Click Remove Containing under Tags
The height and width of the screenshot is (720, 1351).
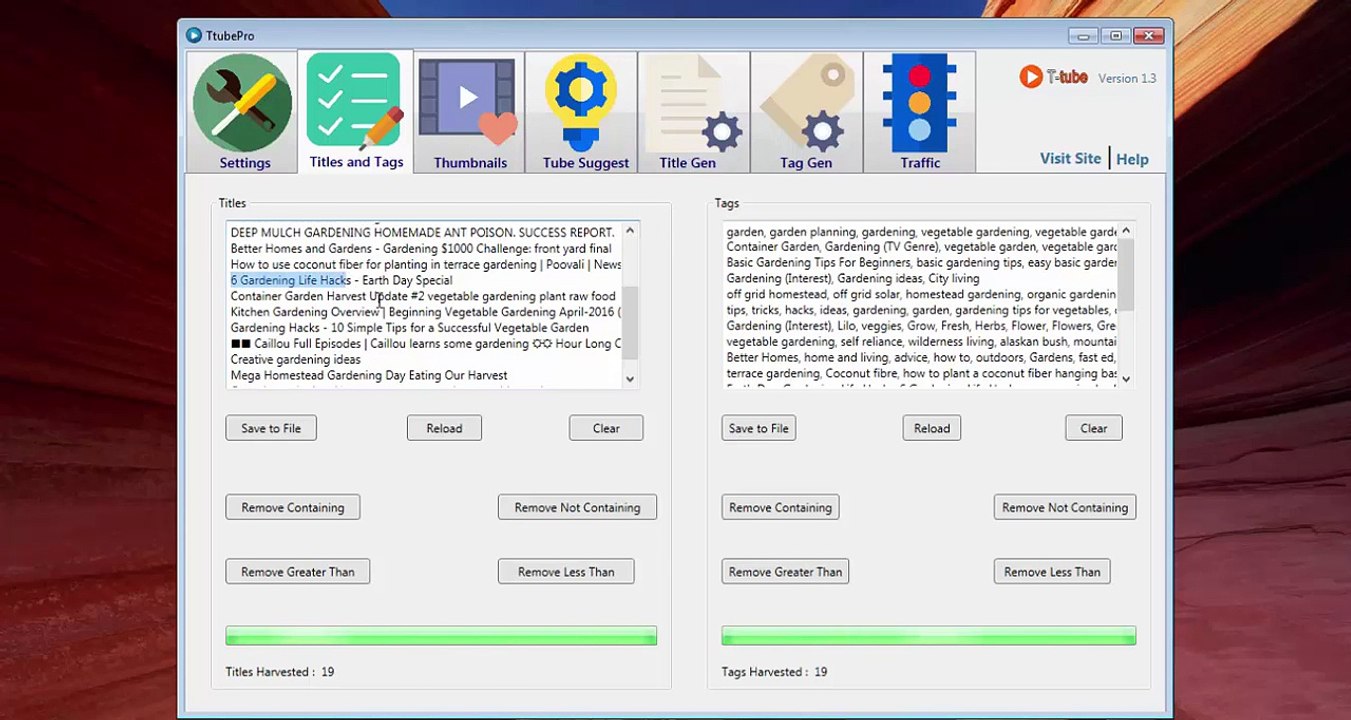tap(780, 507)
